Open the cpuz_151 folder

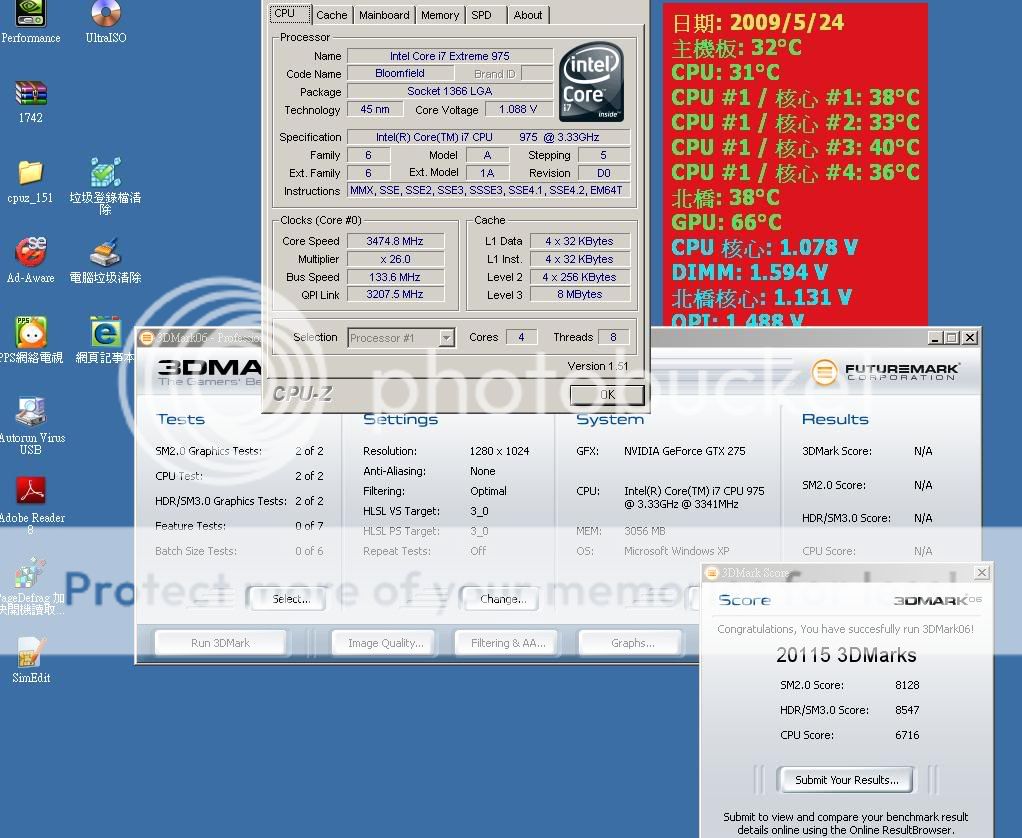pos(31,182)
